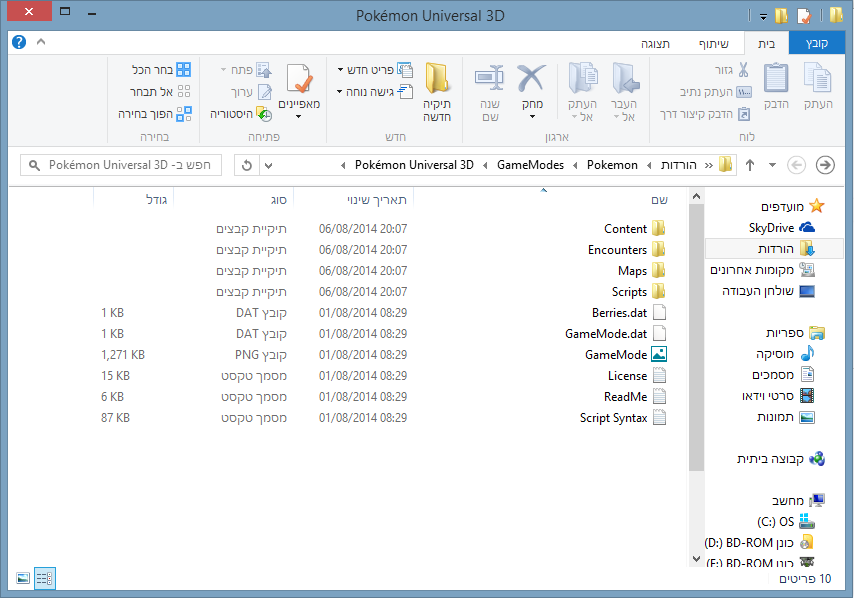
Task: Select the Content folder
Action: (x=635, y=229)
